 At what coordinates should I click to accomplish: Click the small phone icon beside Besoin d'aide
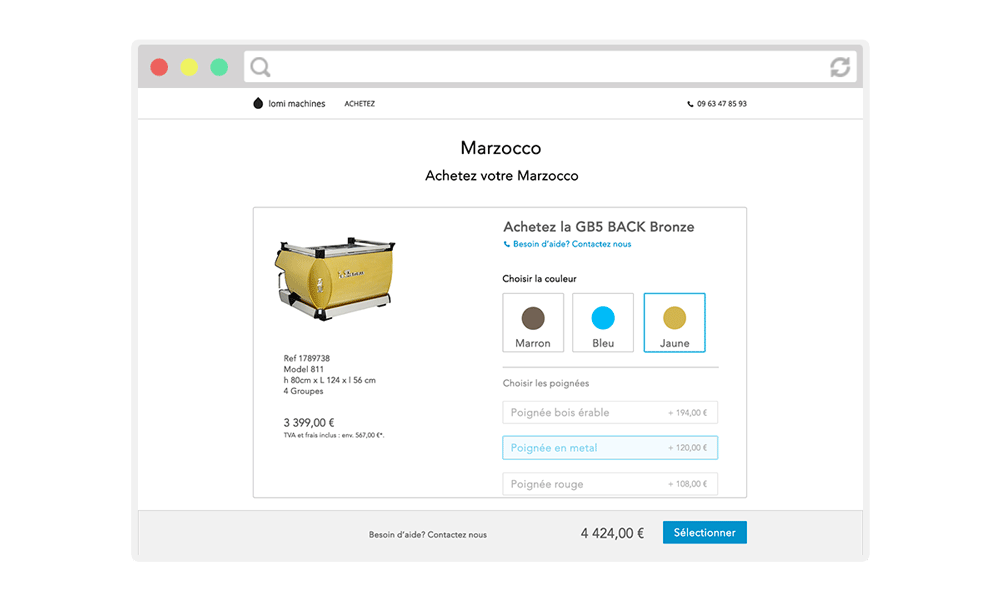[506, 244]
